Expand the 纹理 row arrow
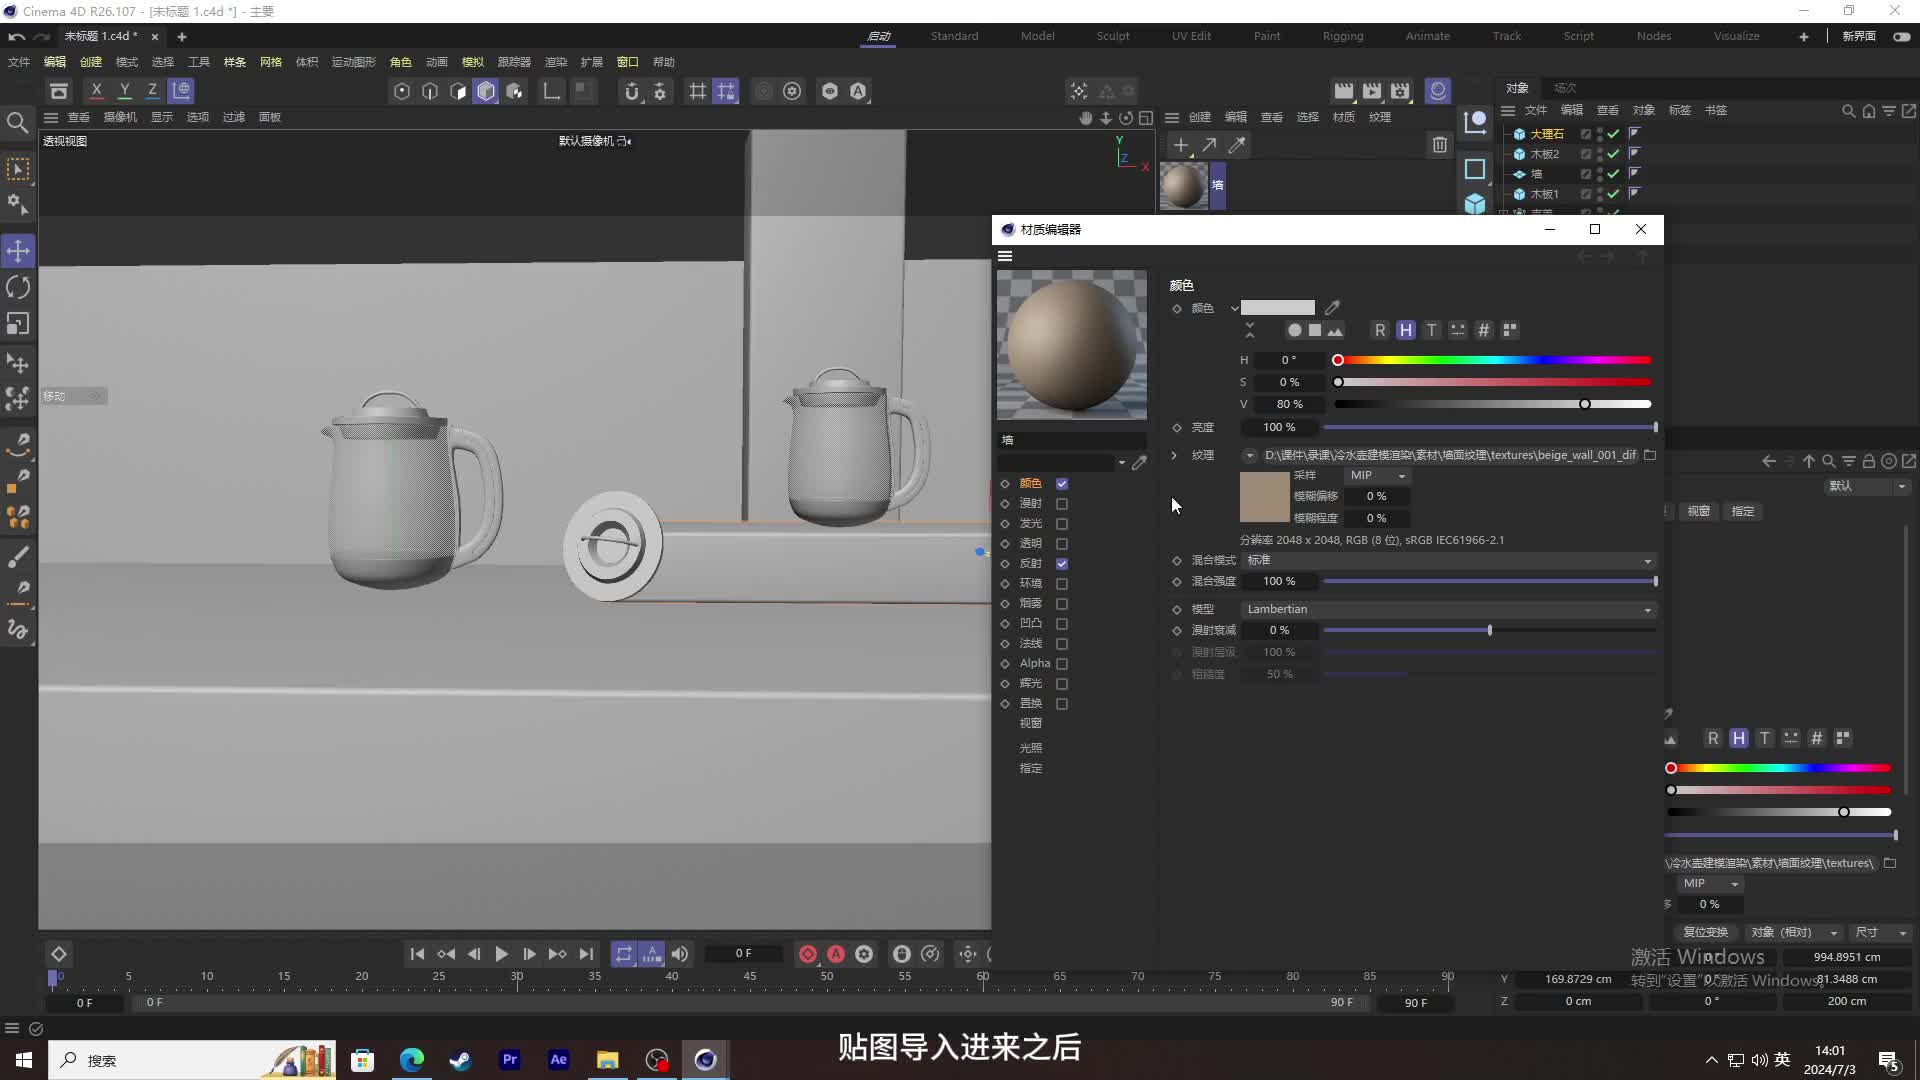Screen dimensions: 1920x1080 (x=1174, y=455)
